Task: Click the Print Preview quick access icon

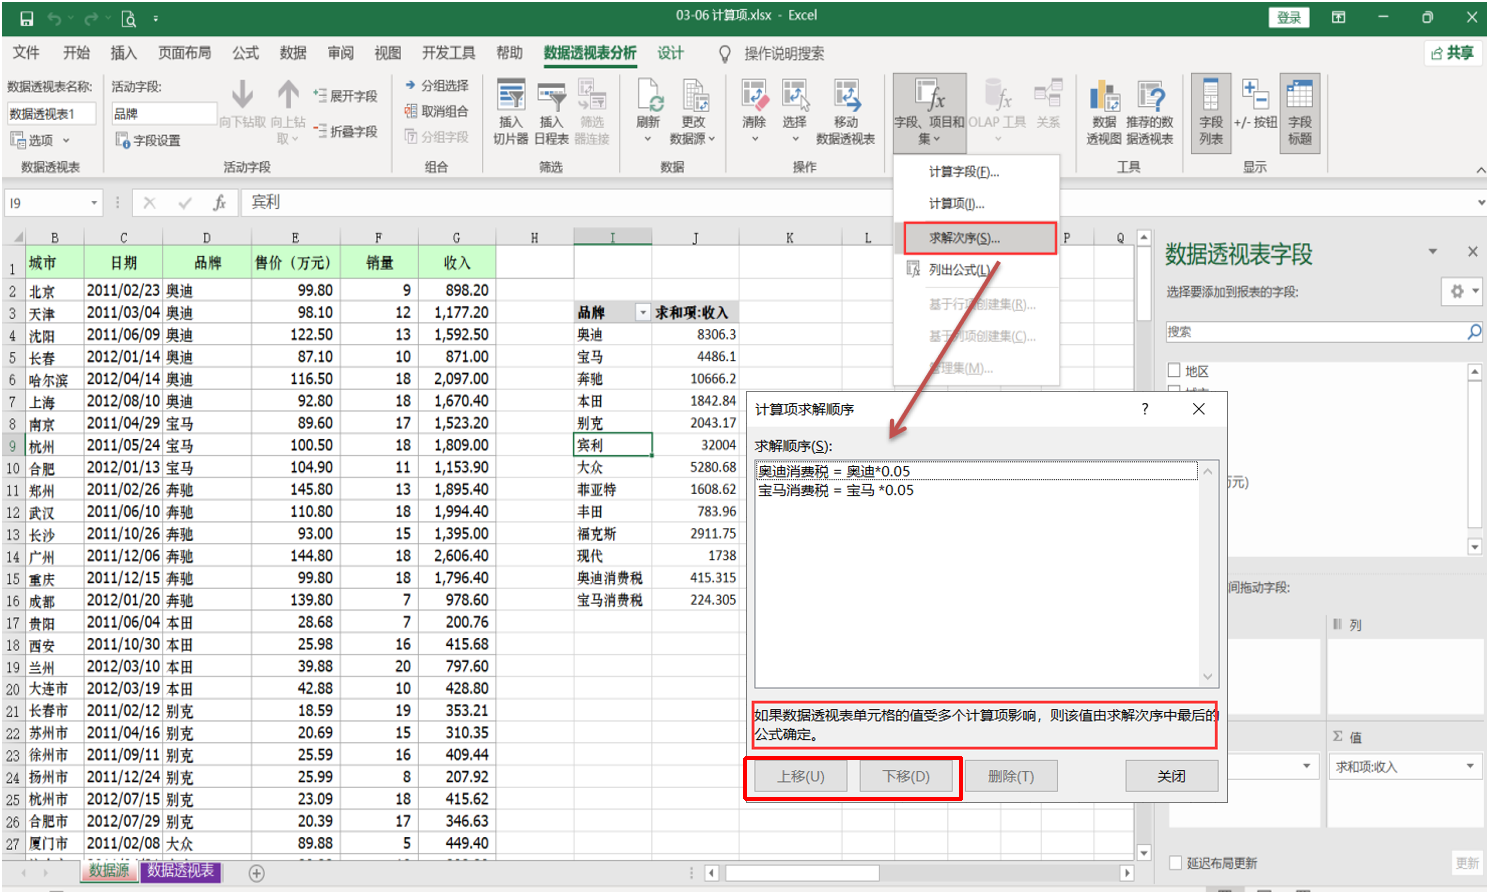Action: tap(128, 18)
